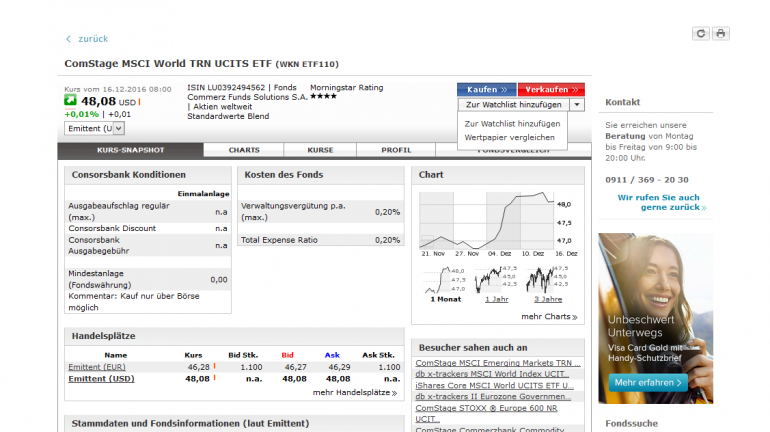The image size is (770, 432).
Task: Click the mehr Charts link
Action: [549, 317]
